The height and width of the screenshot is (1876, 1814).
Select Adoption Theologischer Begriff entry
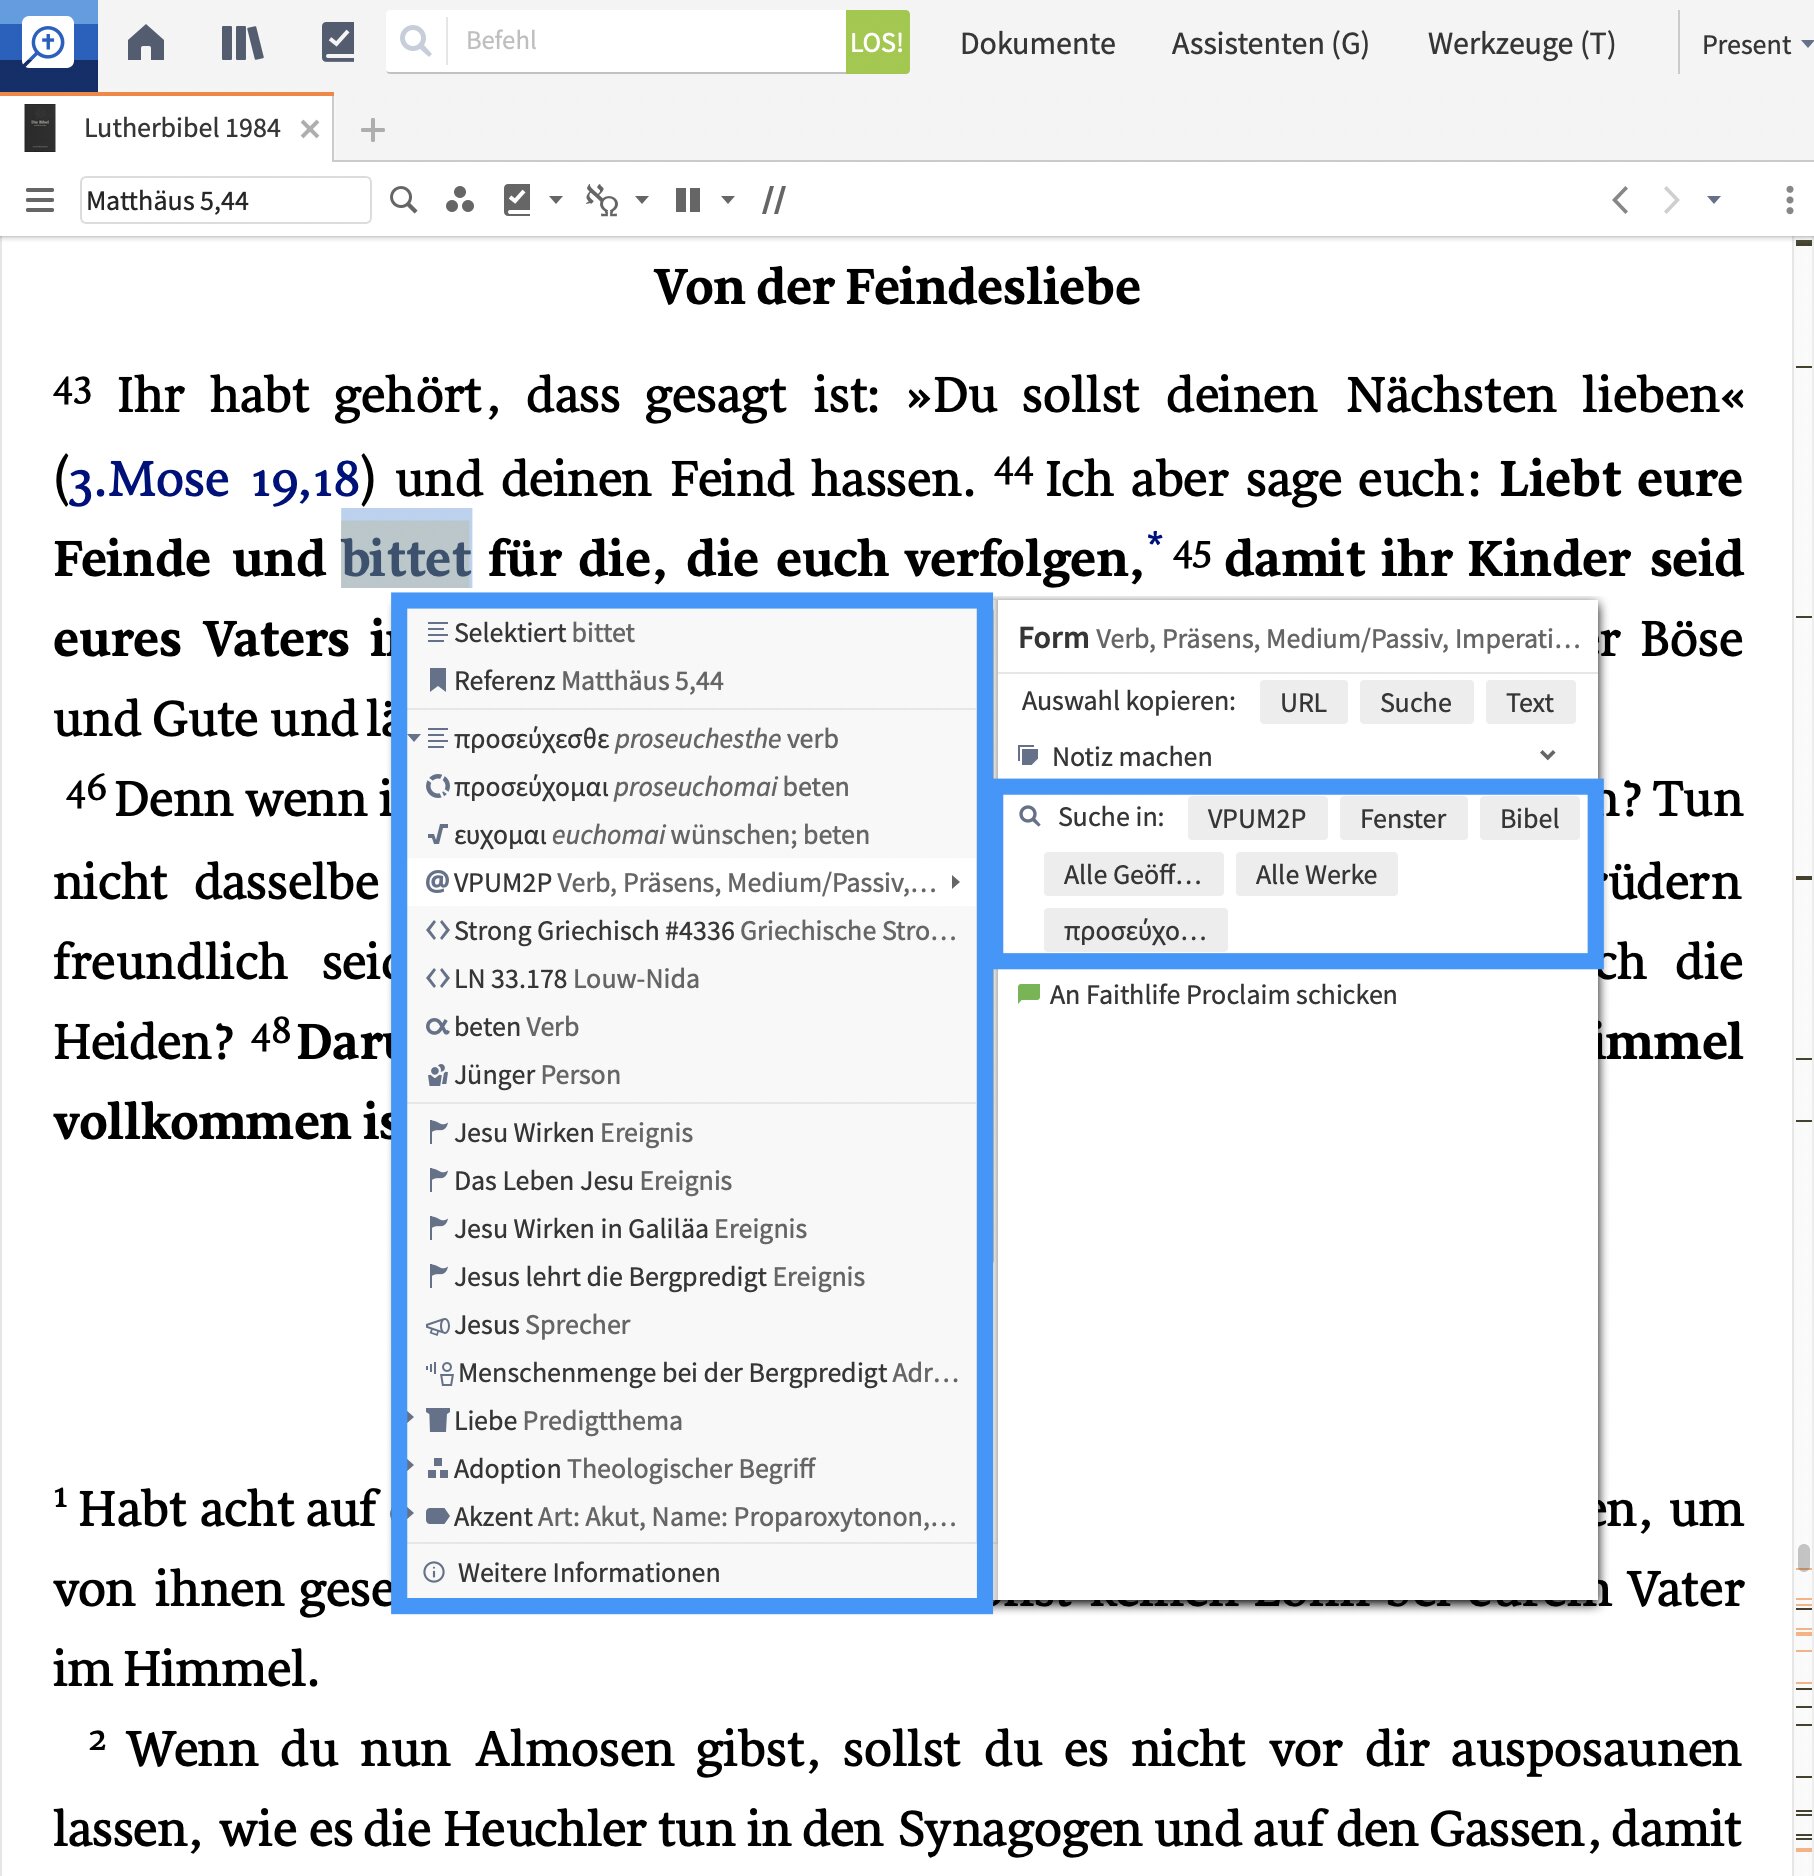tap(691, 1469)
